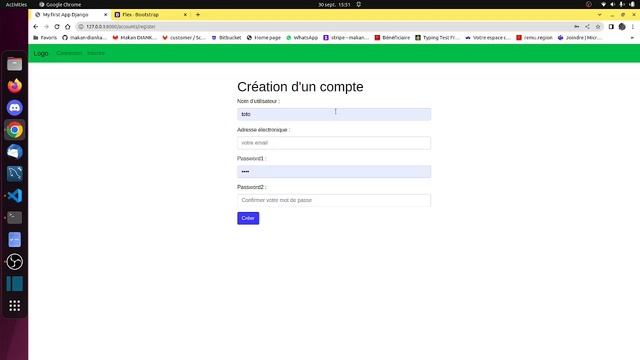This screenshot has width=640, height=360.
Task: Open the Votre espace bookmark
Action: [x=487, y=38]
